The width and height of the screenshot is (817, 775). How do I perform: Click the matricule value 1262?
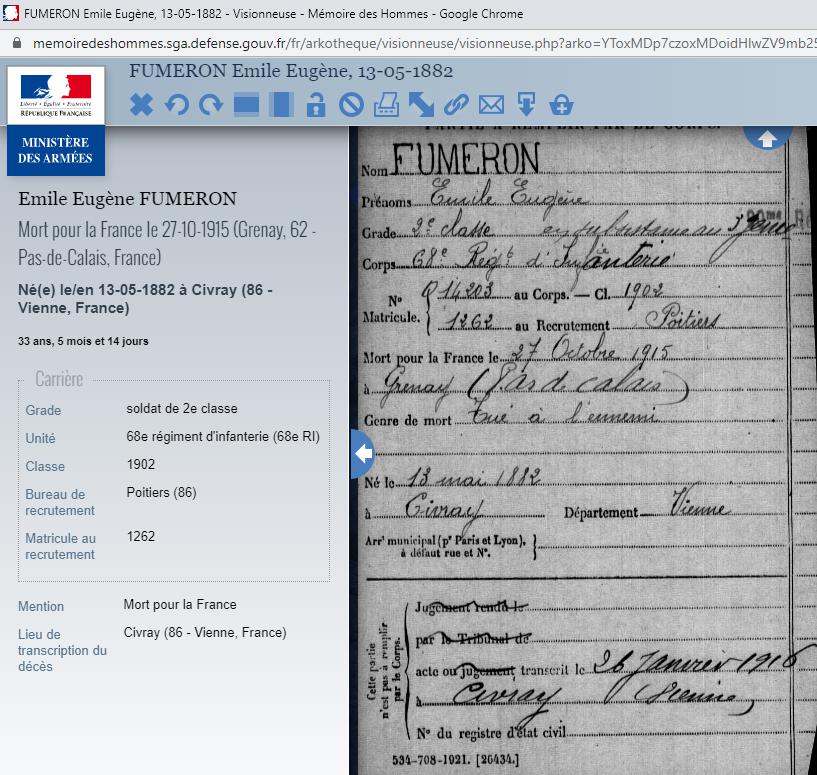141,536
